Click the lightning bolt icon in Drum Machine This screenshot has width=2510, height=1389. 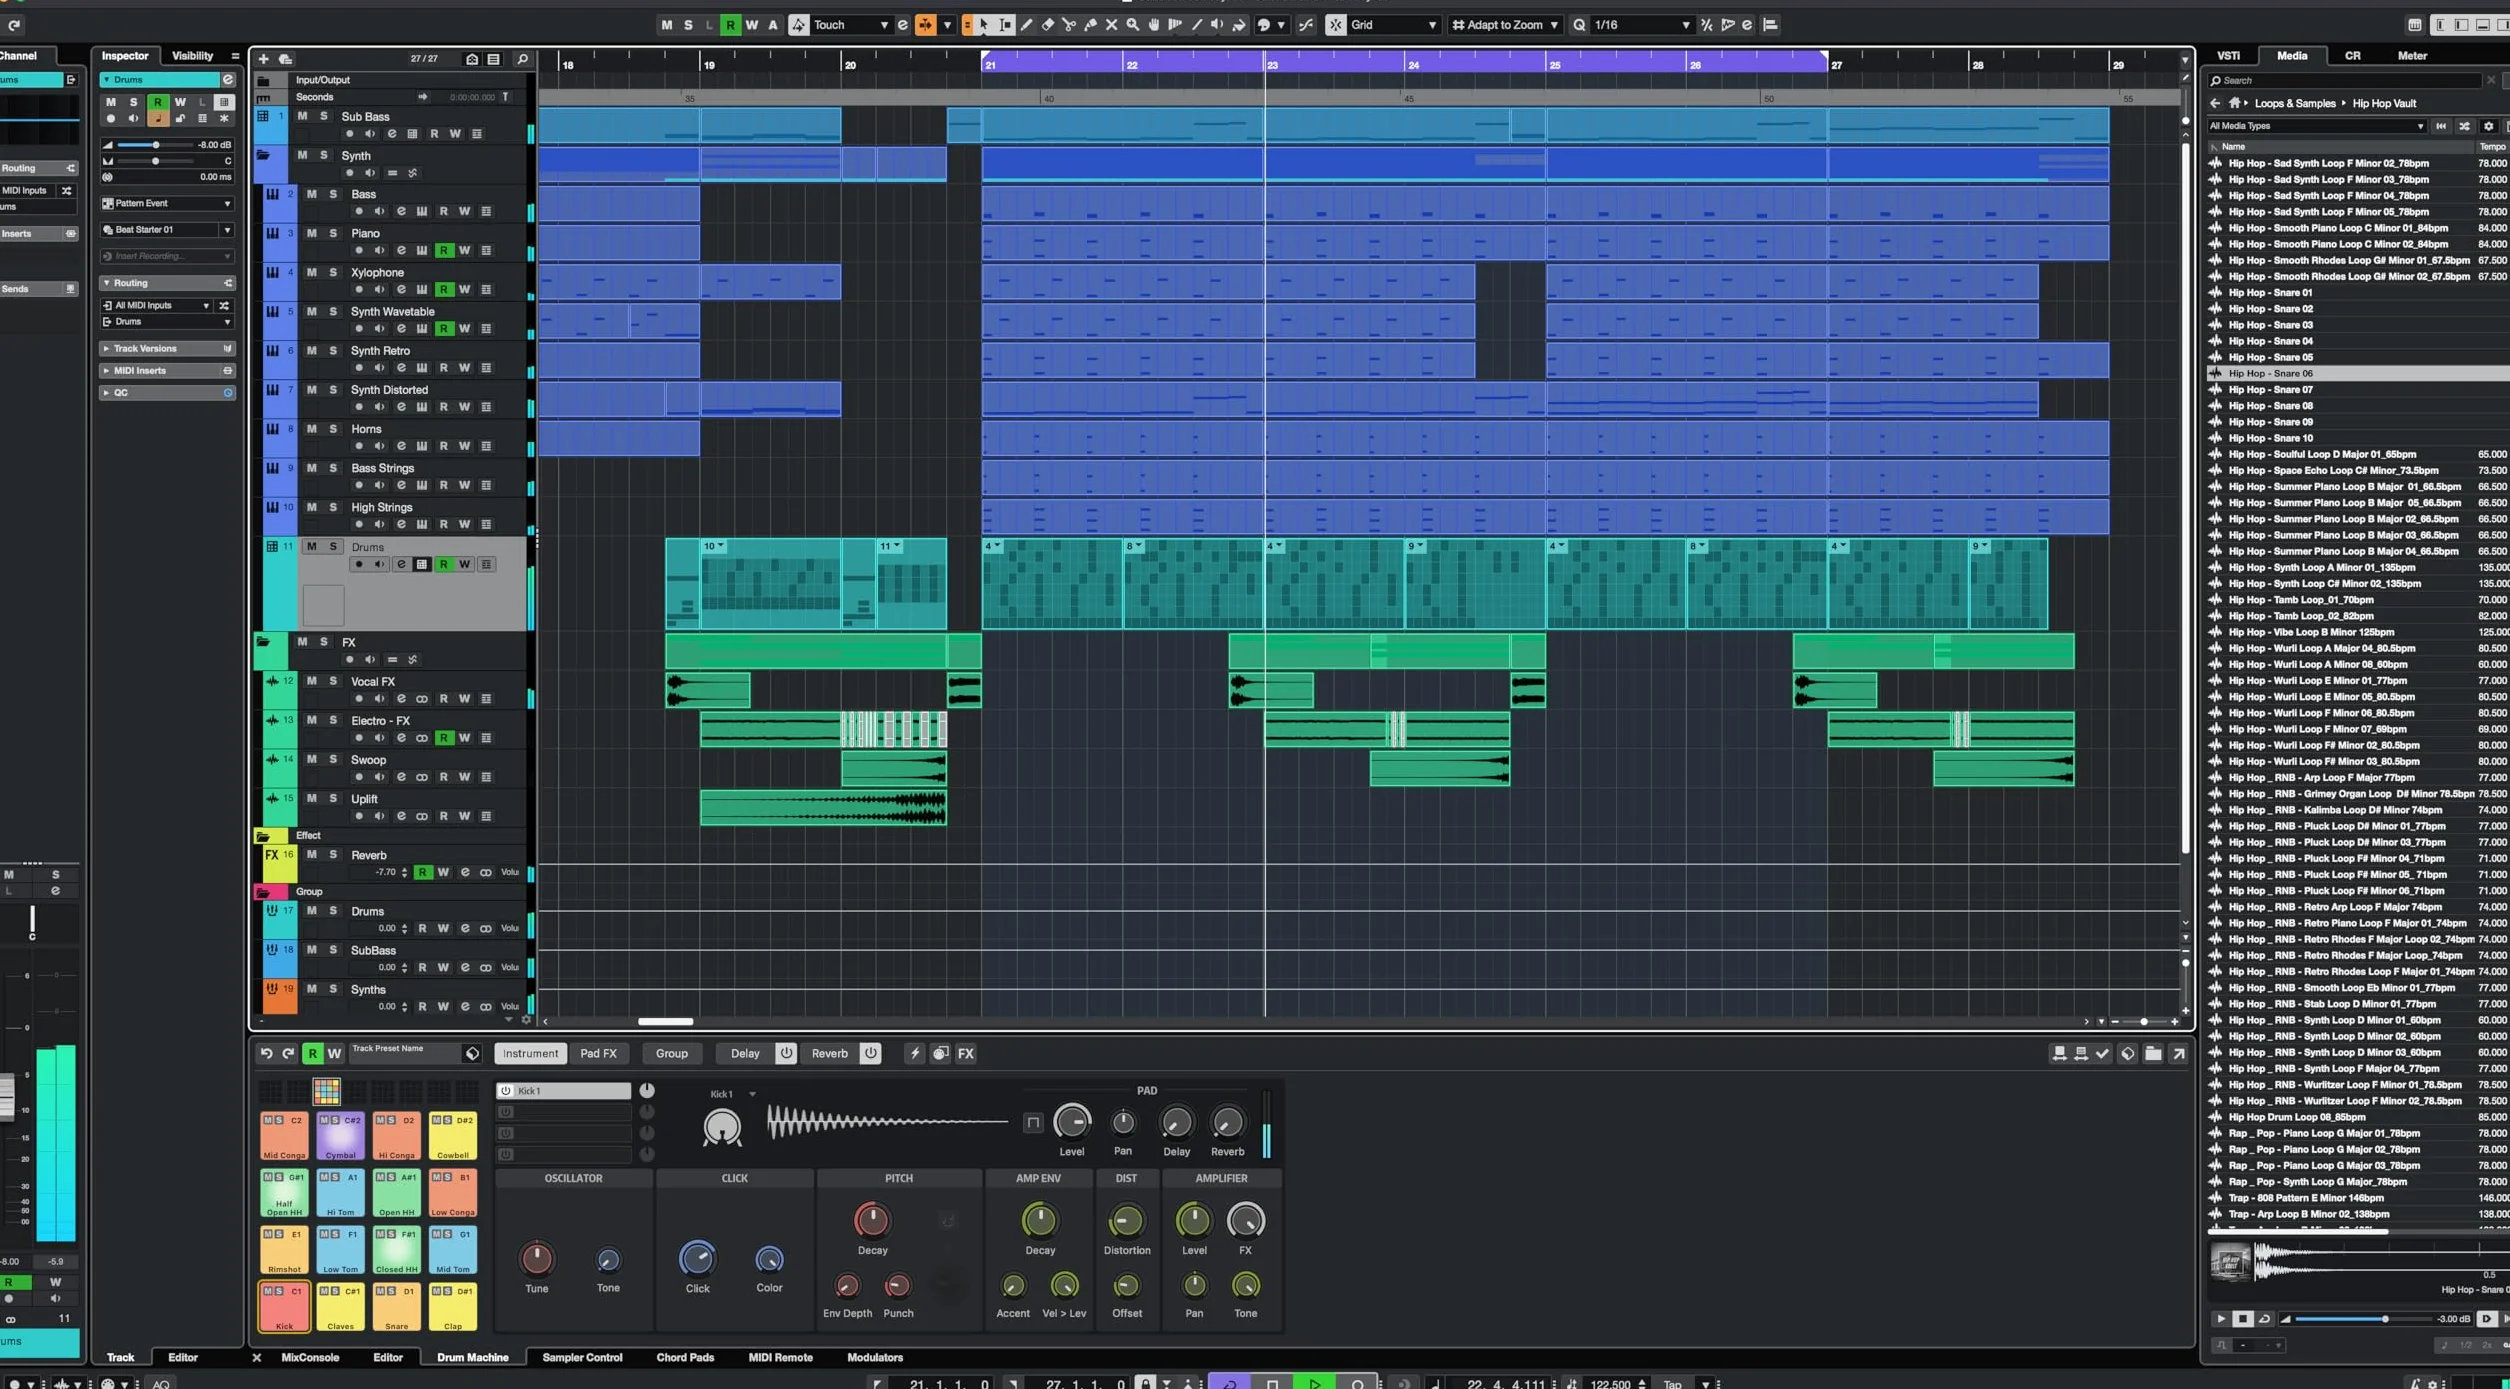[x=914, y=1053]
